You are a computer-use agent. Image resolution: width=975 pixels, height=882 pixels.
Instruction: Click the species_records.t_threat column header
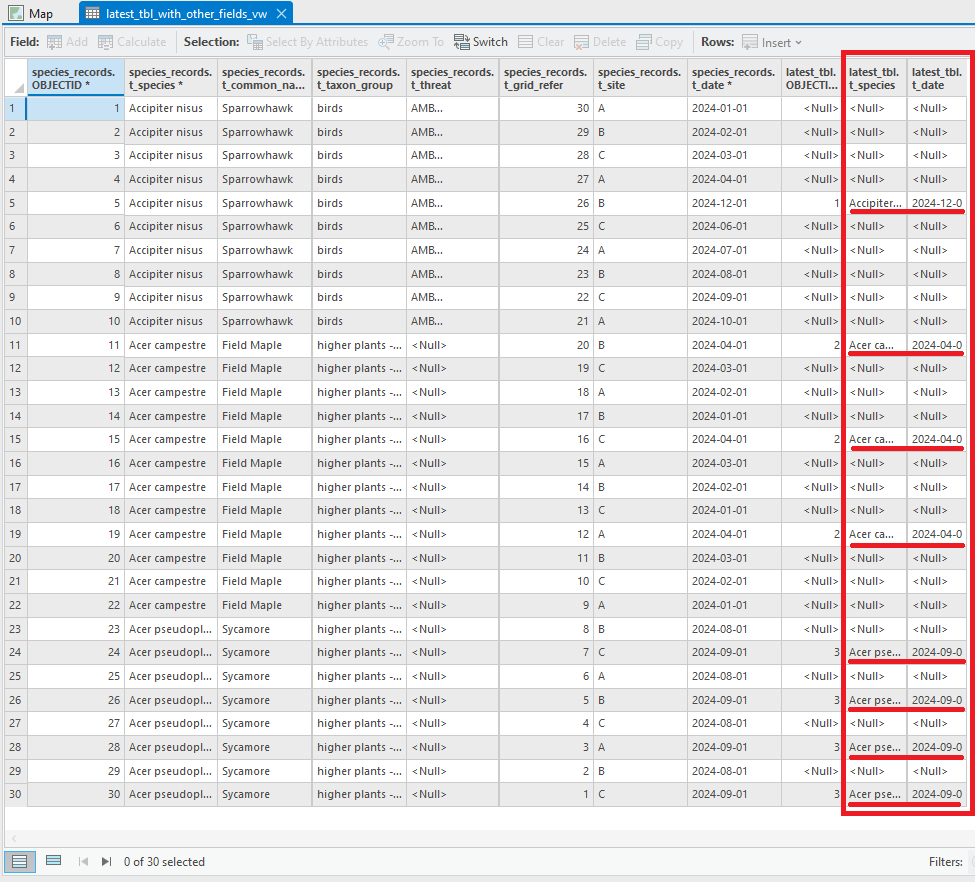tap(453, 78)
